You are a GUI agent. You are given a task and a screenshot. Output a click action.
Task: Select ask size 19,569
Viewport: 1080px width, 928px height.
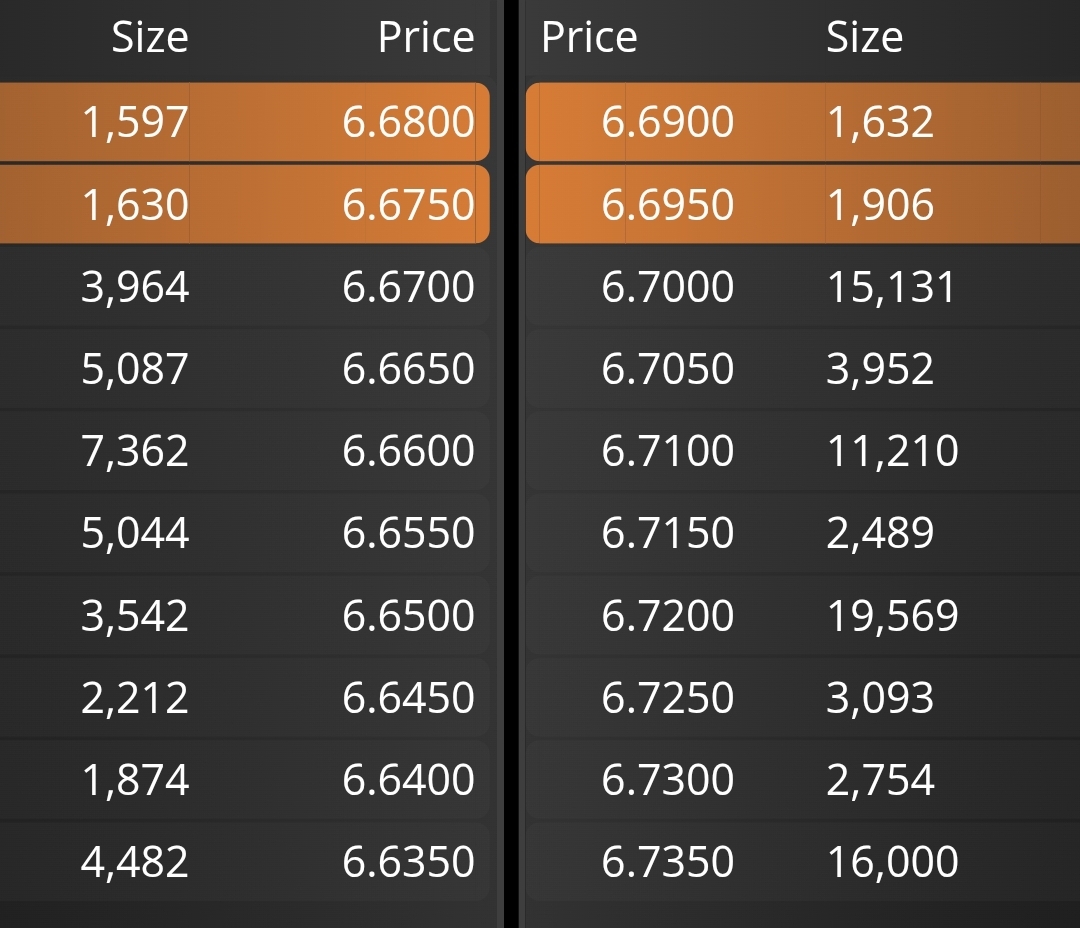click(x=893, y=615)
